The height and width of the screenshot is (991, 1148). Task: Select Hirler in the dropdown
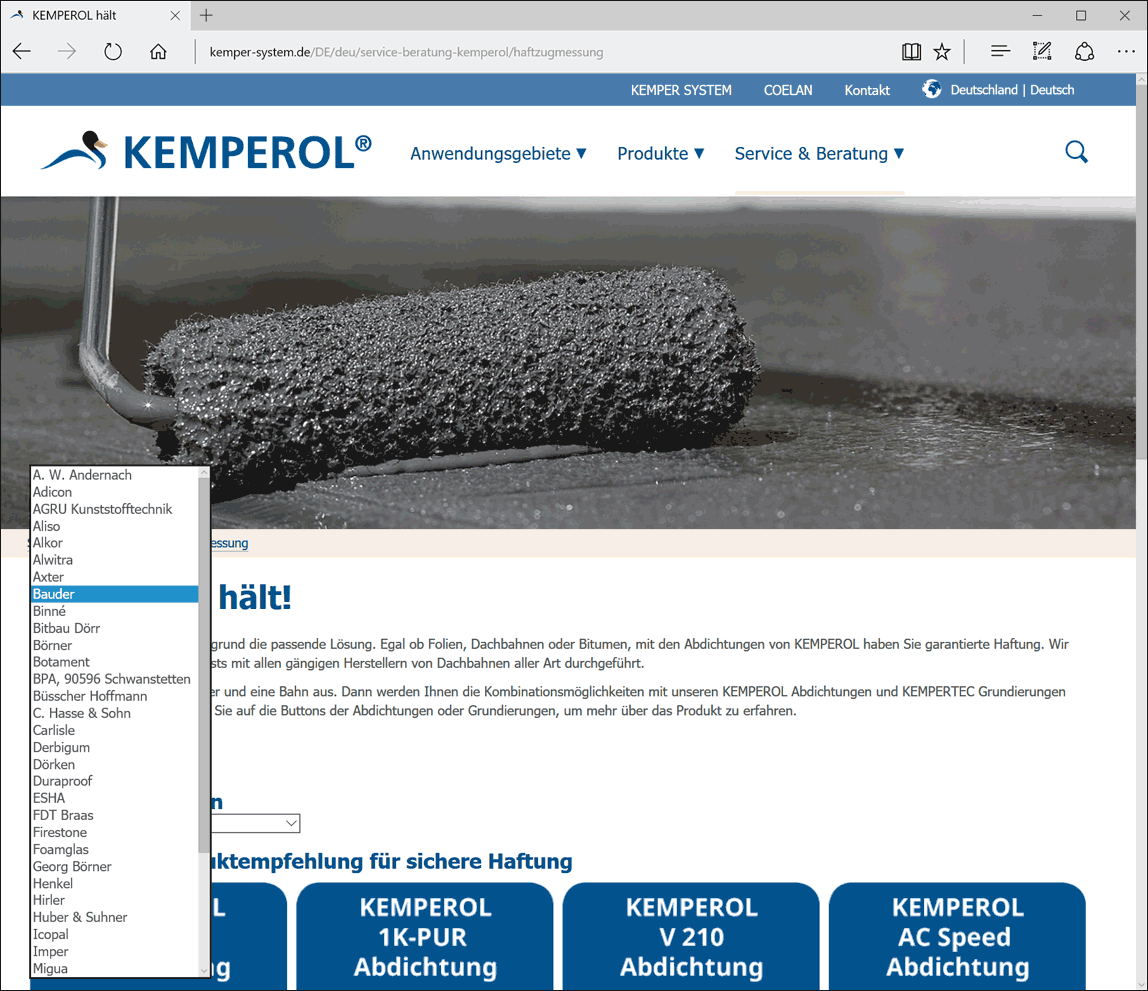click(x=115, y=900)
